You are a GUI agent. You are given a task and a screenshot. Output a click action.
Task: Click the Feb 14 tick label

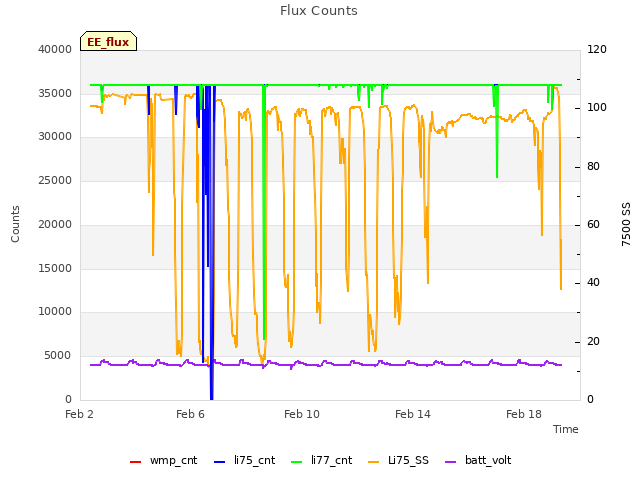click(x=413, y=414)
